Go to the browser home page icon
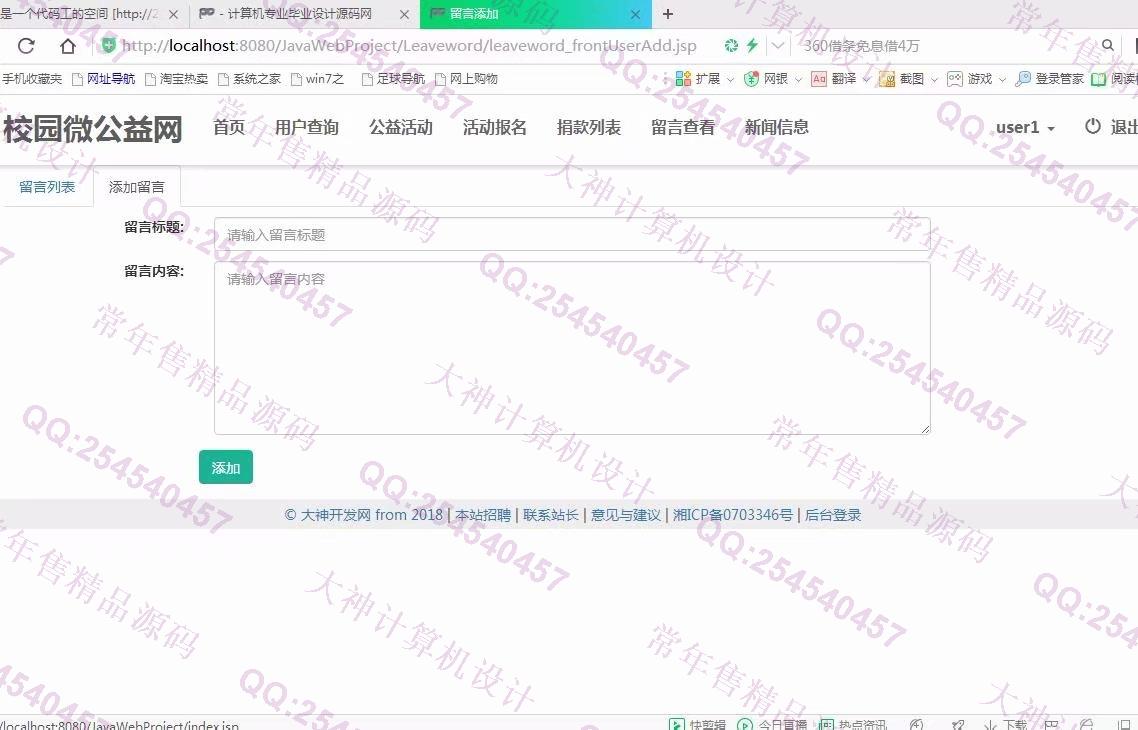Image resolution: width=1138 pixels, height=730 pixels. click(x=67, y=46)
